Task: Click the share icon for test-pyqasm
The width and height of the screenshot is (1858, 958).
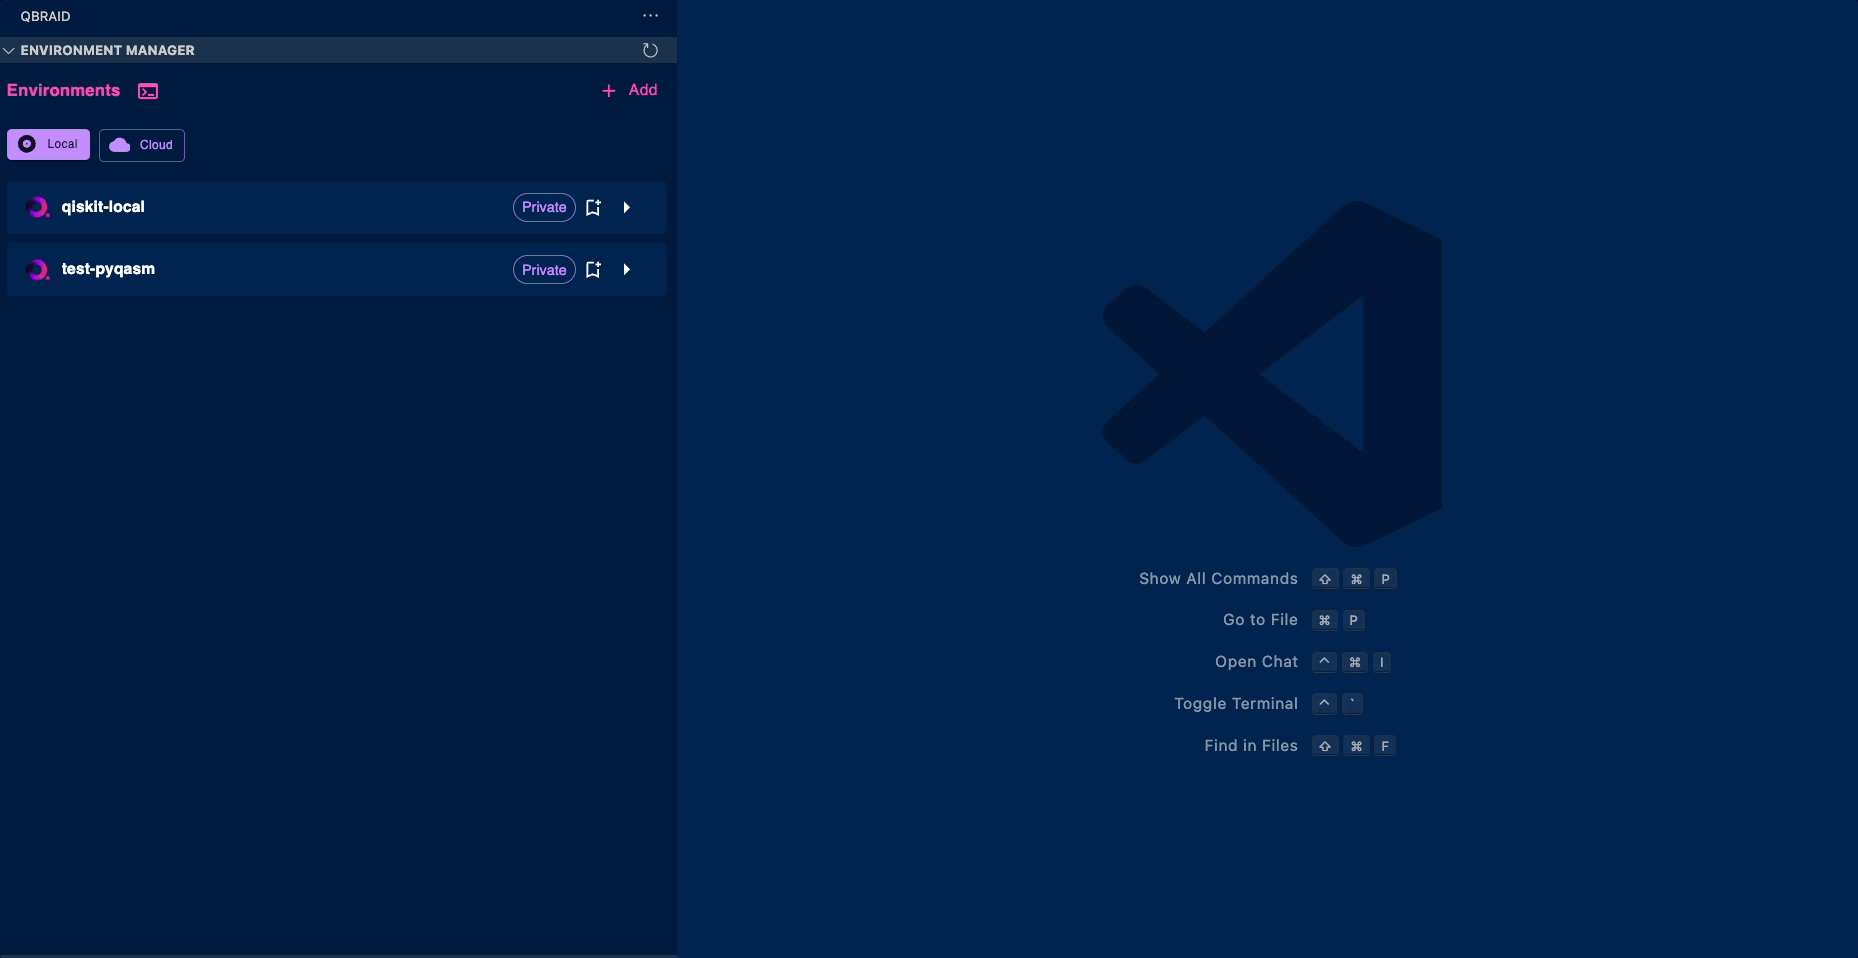Action: click(x=593, y=270)
